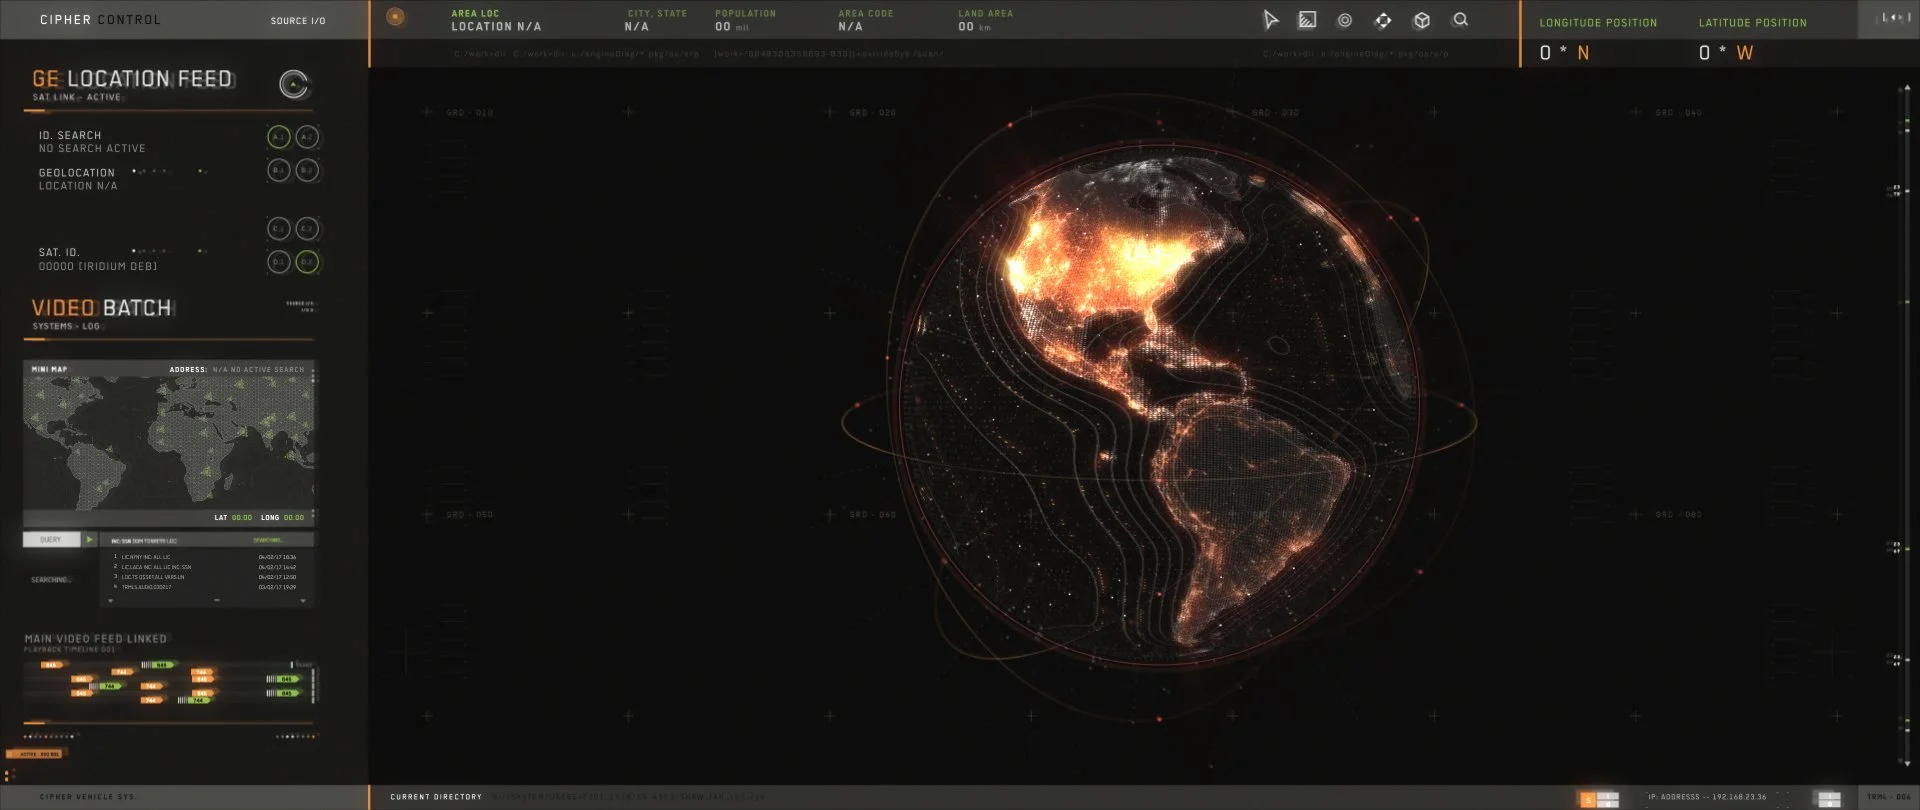
Task: Toggle the A1 channel circle
Action: (279, 137)
